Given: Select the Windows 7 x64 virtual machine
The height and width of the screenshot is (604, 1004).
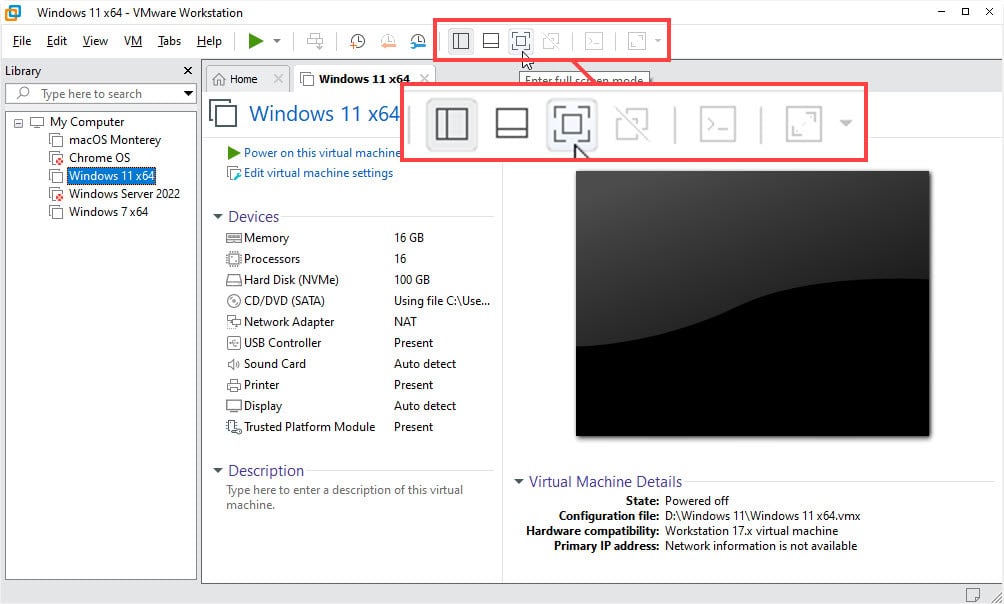Looking at the screenshot, I should click(x=108, y=211).
